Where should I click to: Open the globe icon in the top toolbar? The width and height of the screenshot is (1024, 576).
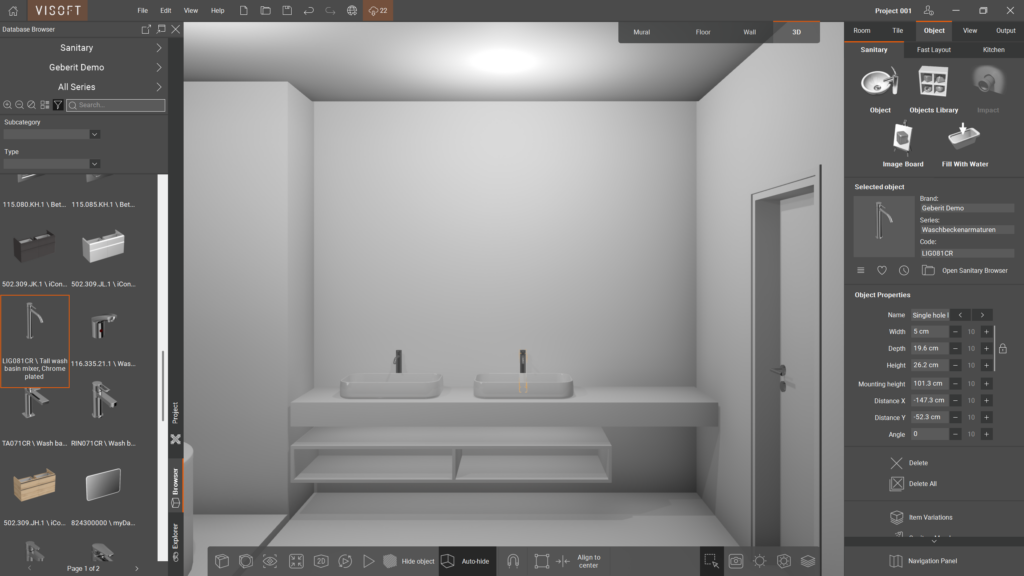352,10
